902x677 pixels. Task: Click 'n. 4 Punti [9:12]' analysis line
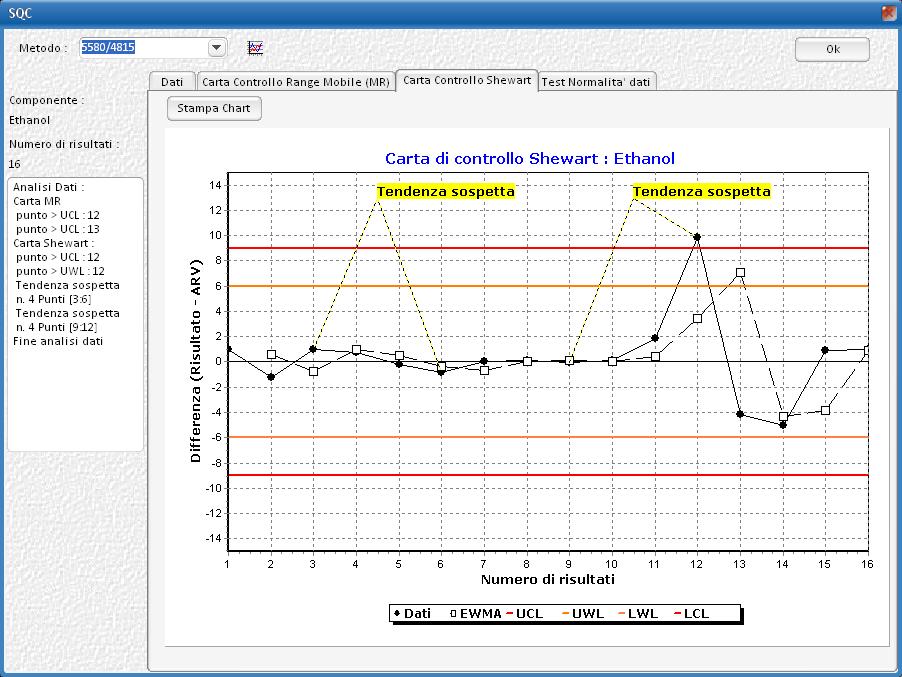click(x=56, y=327)
